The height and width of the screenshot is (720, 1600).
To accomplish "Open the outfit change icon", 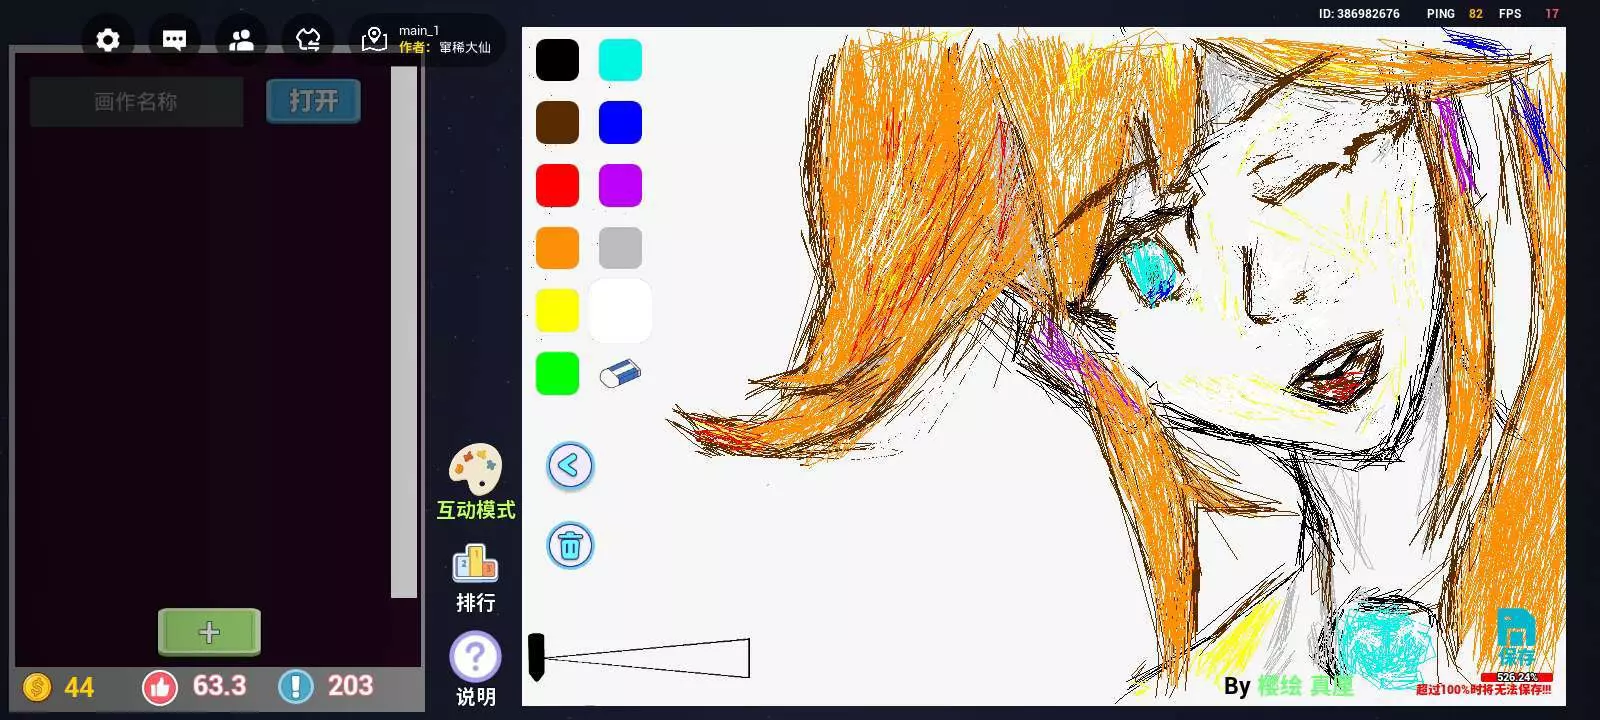I will 308,40.
